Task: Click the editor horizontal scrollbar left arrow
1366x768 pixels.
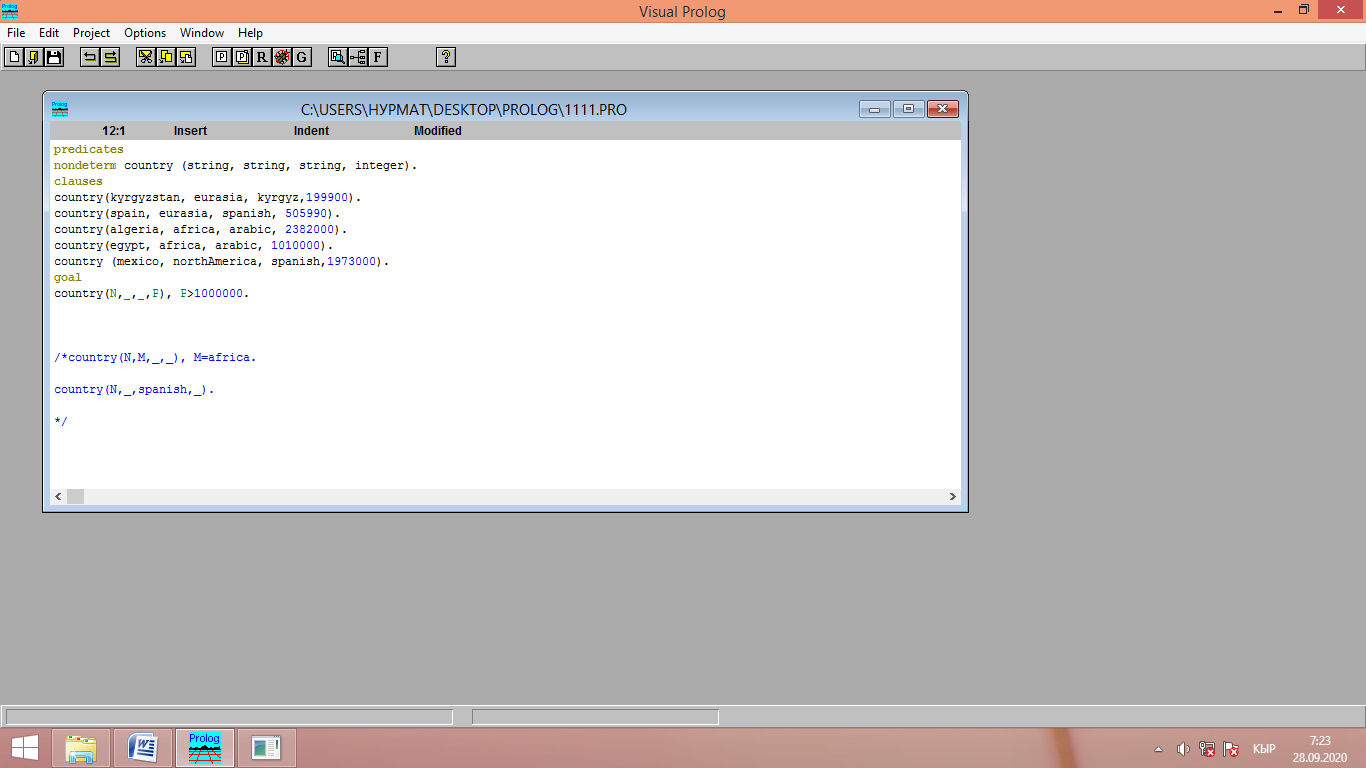Action: (x=58, y=497)
